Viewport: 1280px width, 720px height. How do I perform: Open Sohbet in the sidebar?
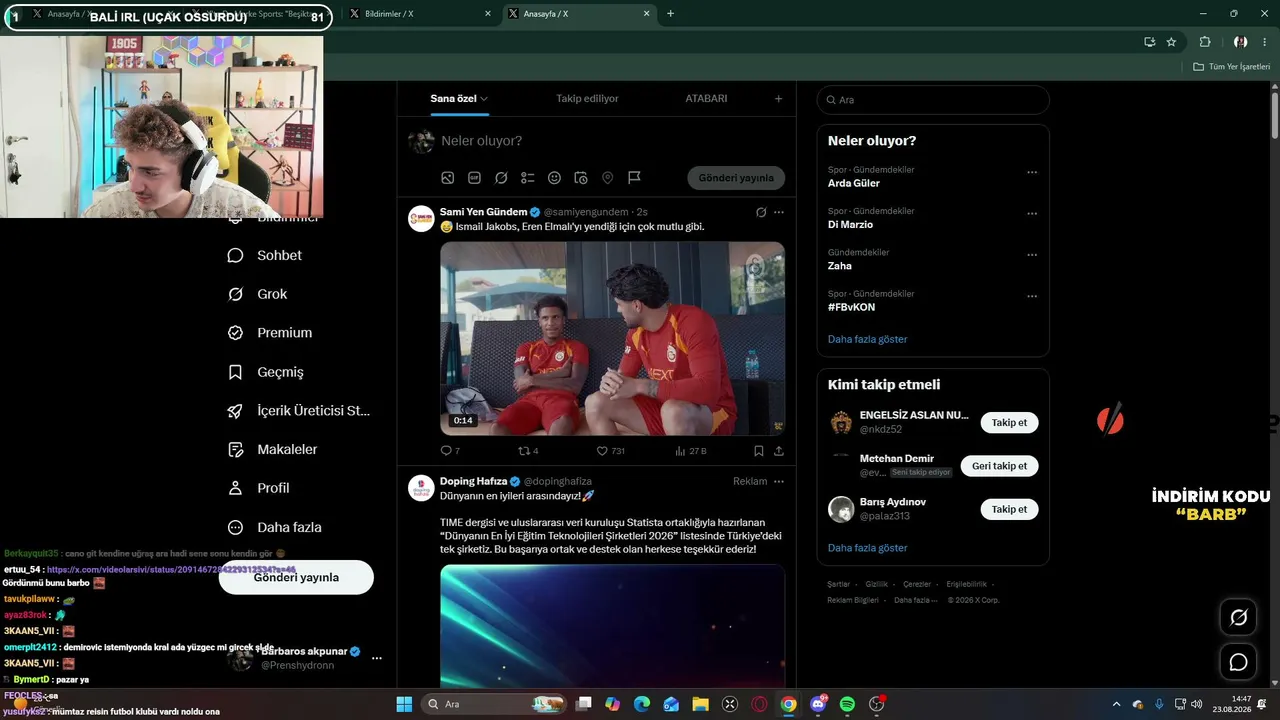tap(265, 255)
